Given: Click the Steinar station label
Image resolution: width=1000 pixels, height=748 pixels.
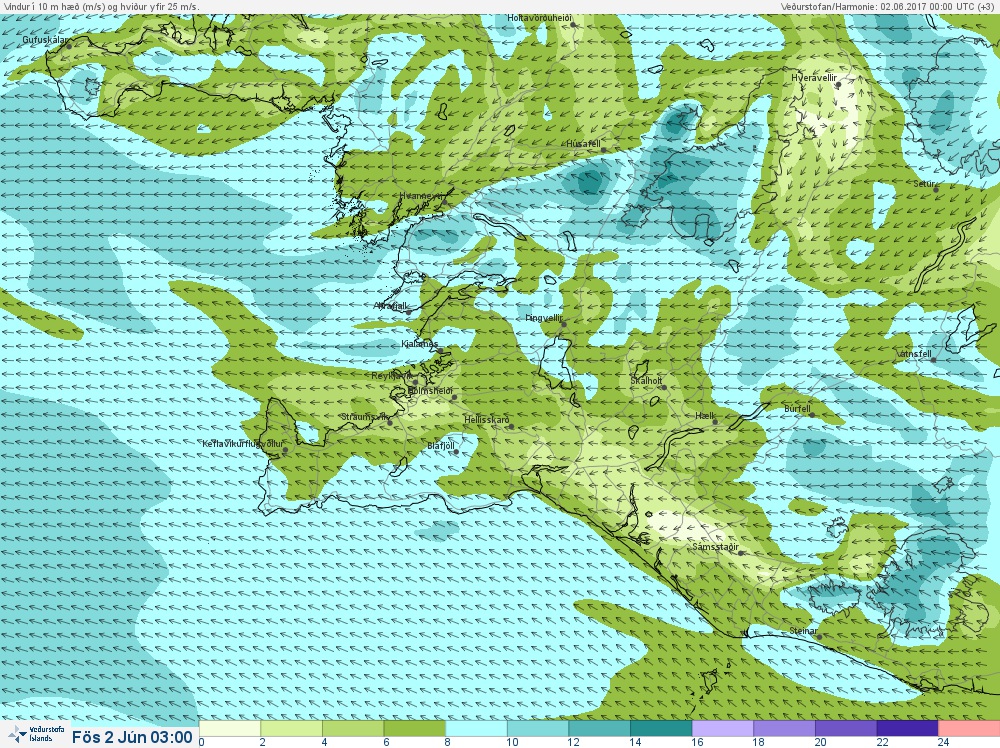Looking at the screenshot, I should (x=804, y=631).
